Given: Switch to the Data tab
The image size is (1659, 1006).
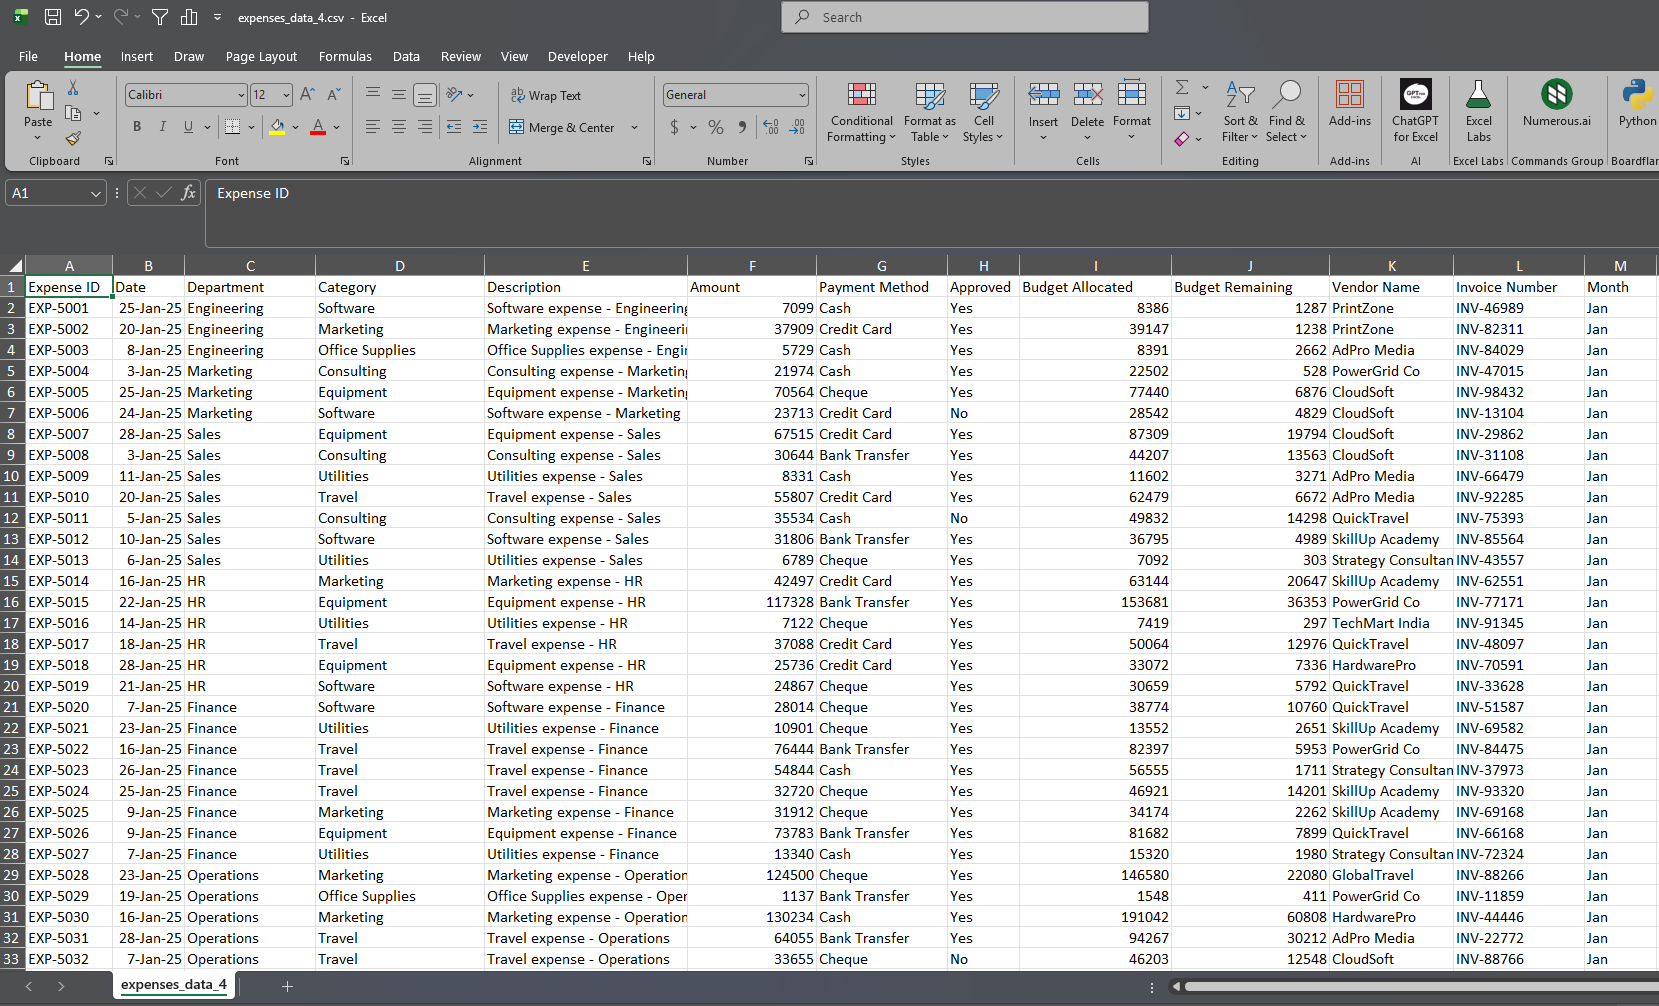Looking at the screenshot, I should 406,57.
